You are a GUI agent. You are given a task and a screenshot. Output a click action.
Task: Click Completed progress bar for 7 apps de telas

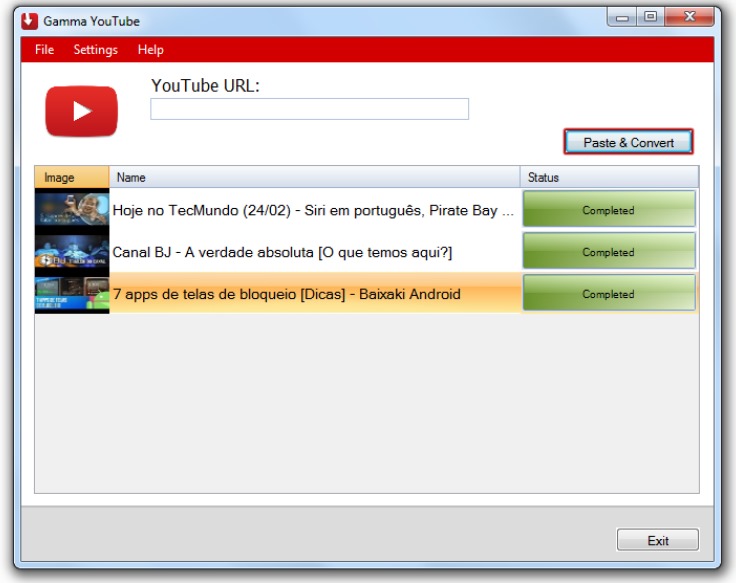click(x=609, y=293)
